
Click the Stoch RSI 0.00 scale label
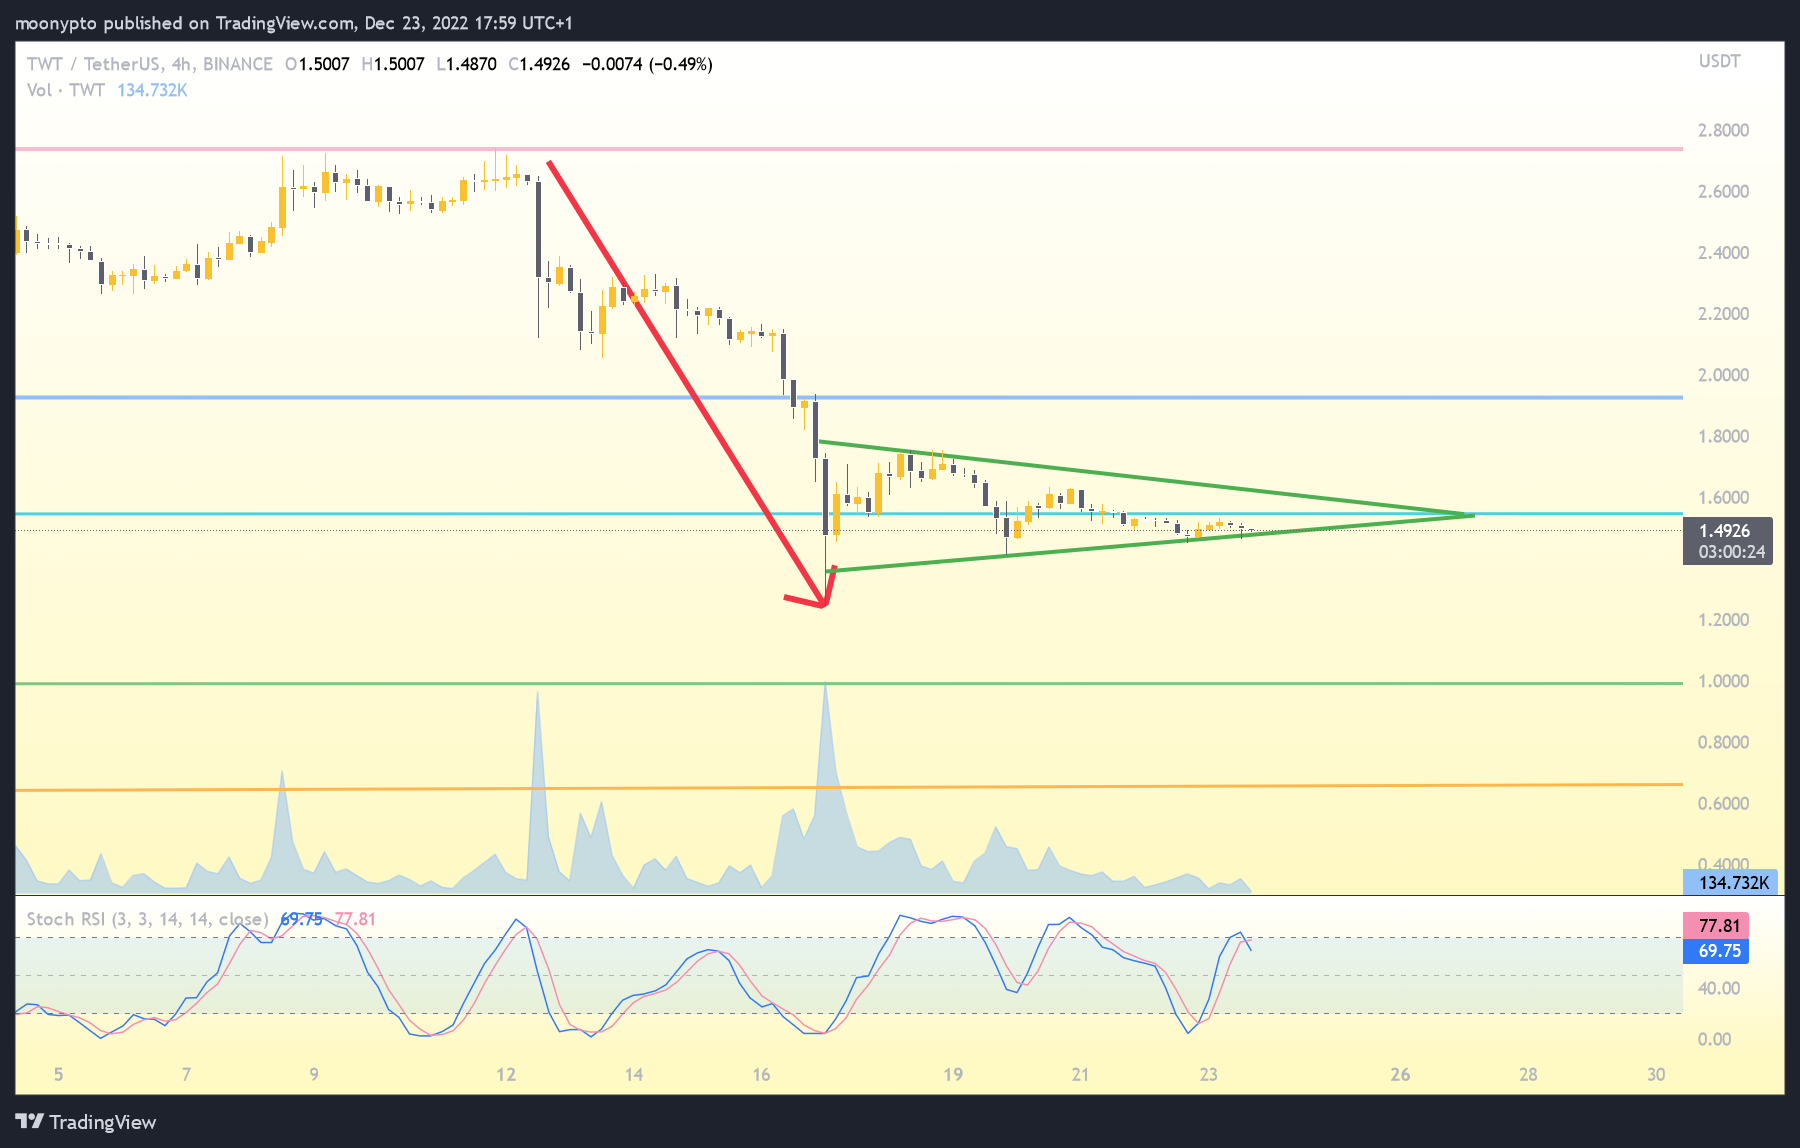[x=1714, y=1039]
